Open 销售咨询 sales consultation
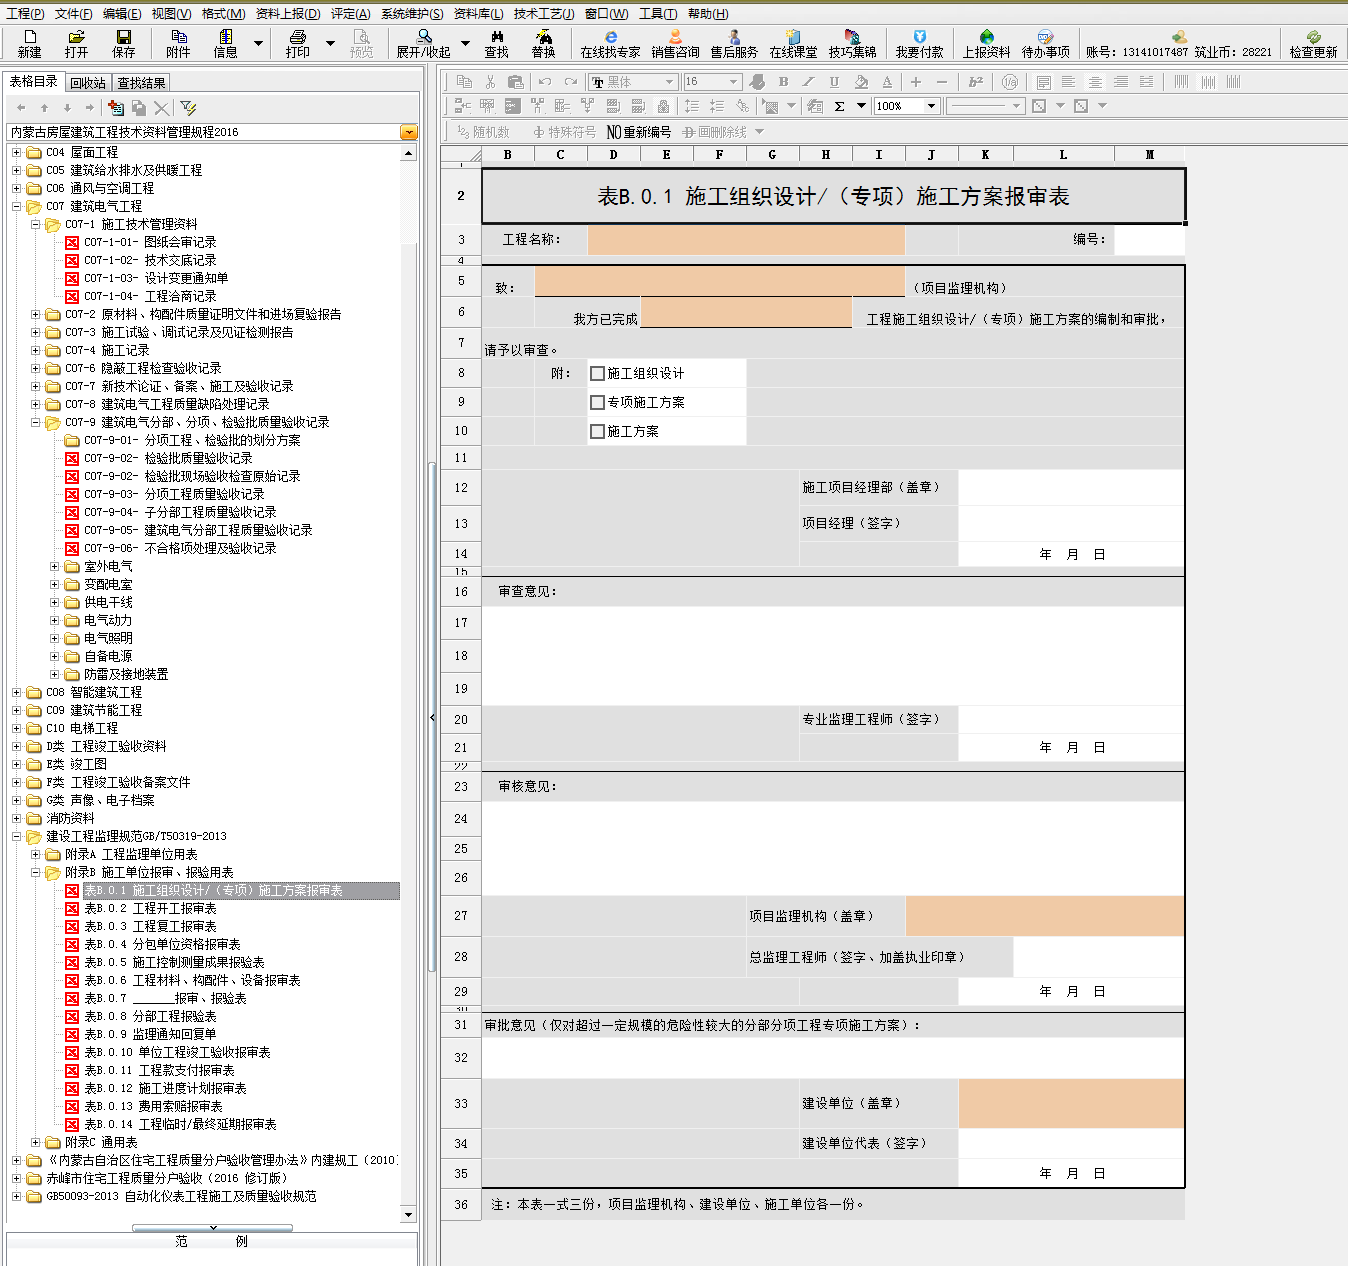Screen dimensions: 1348x1266 coord(675,44)
